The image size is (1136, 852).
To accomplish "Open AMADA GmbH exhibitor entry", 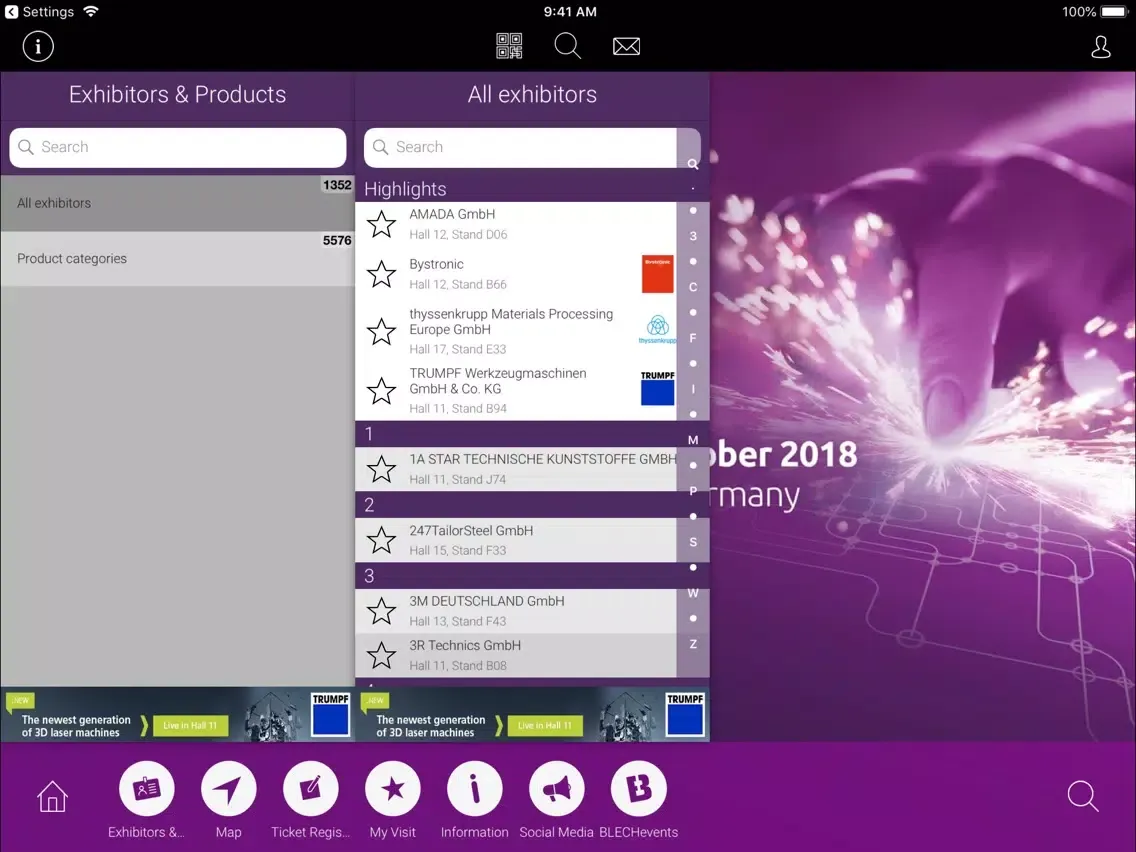I will (516, 224).
